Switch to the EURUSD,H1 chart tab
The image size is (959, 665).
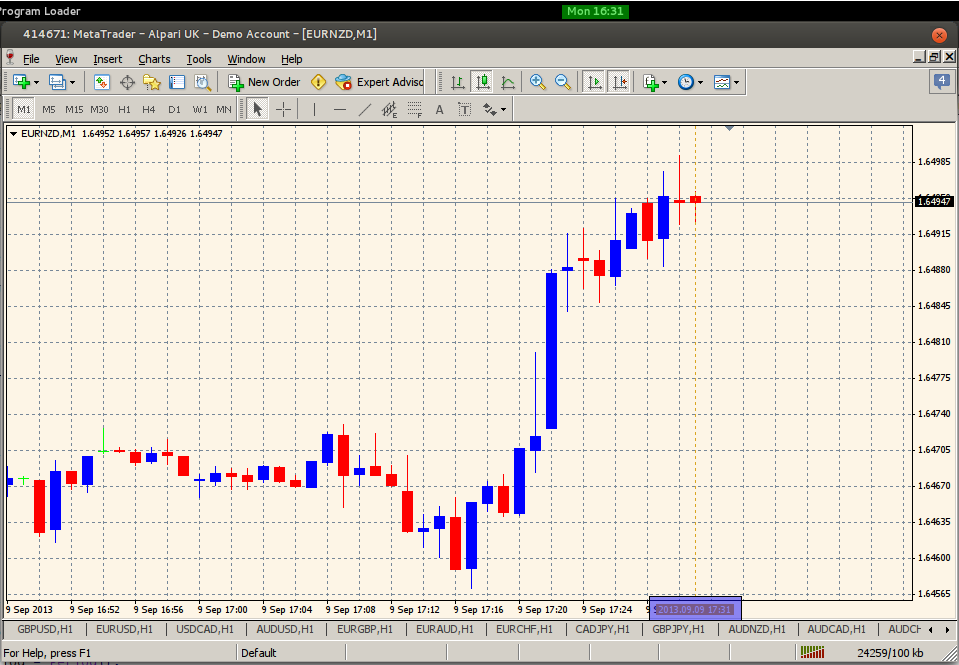click(x=125, y=629)
